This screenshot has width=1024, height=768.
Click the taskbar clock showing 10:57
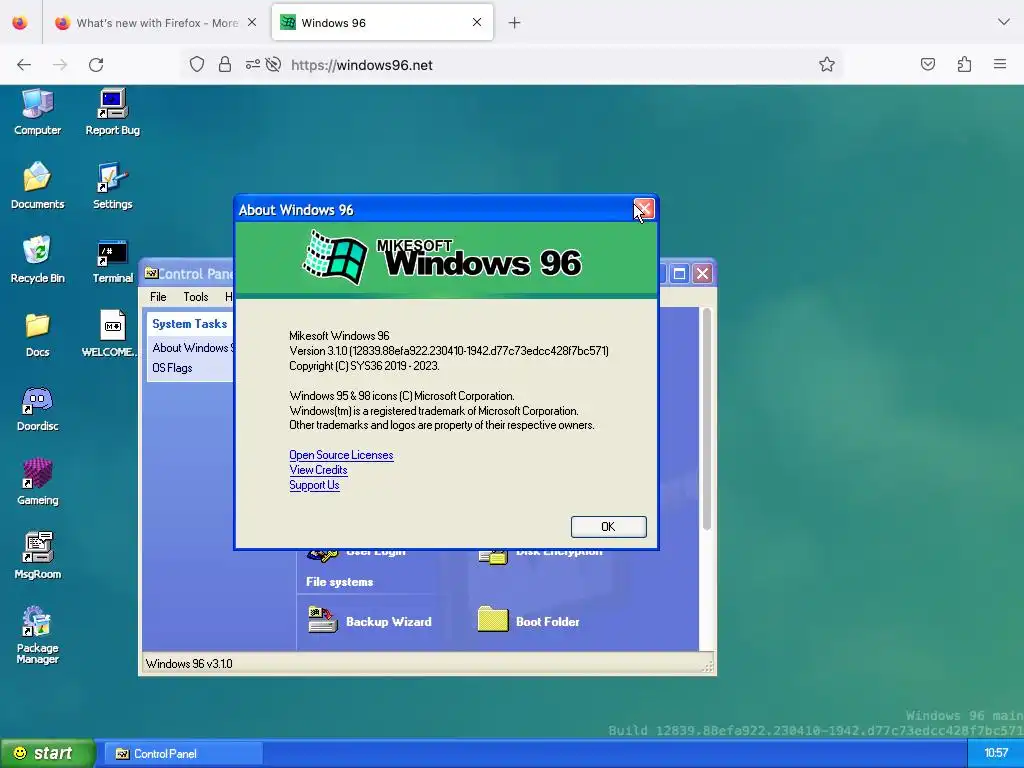click(x=995, y=753)
